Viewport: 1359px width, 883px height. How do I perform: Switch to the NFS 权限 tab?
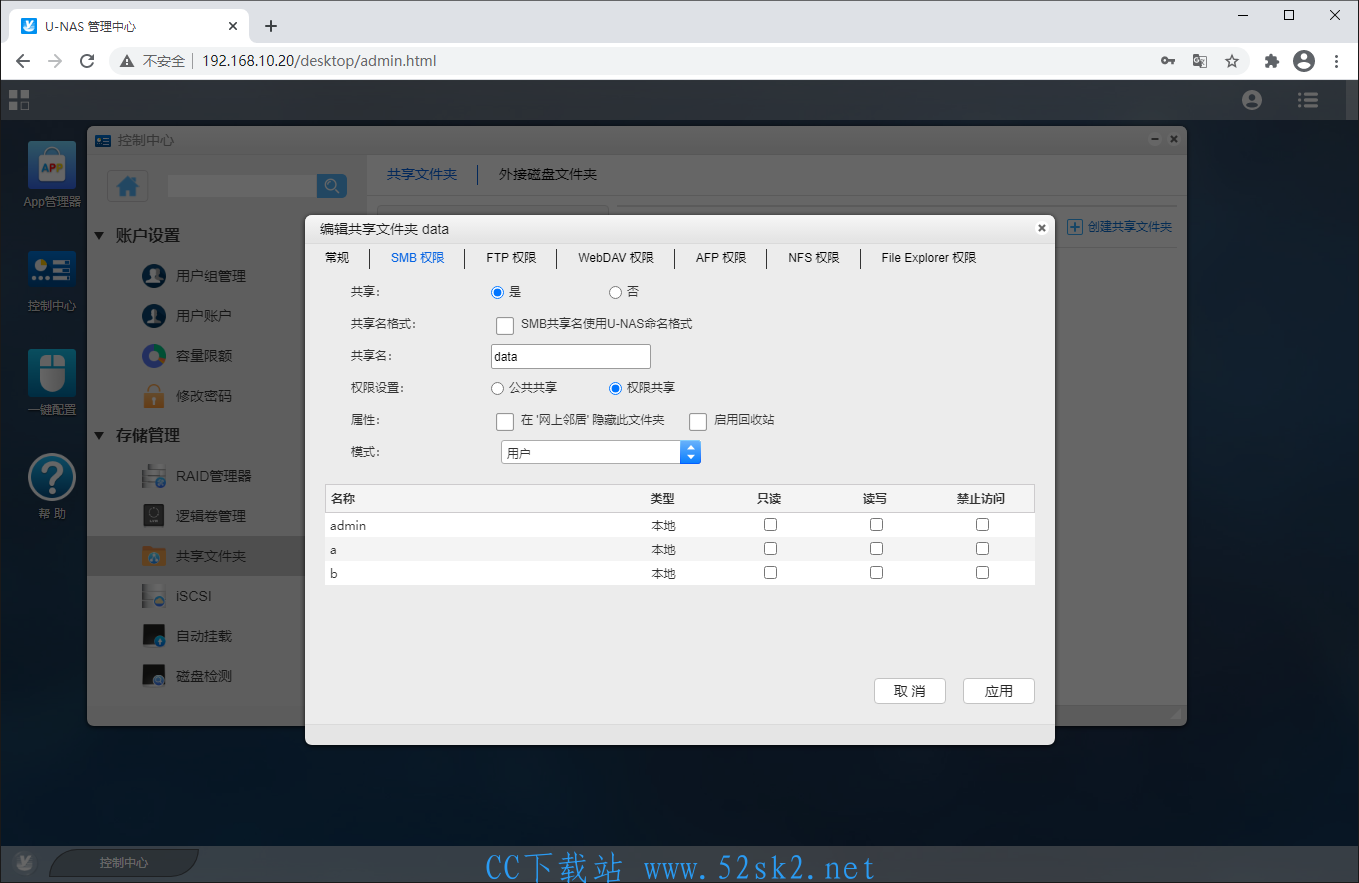click(813, 258)
